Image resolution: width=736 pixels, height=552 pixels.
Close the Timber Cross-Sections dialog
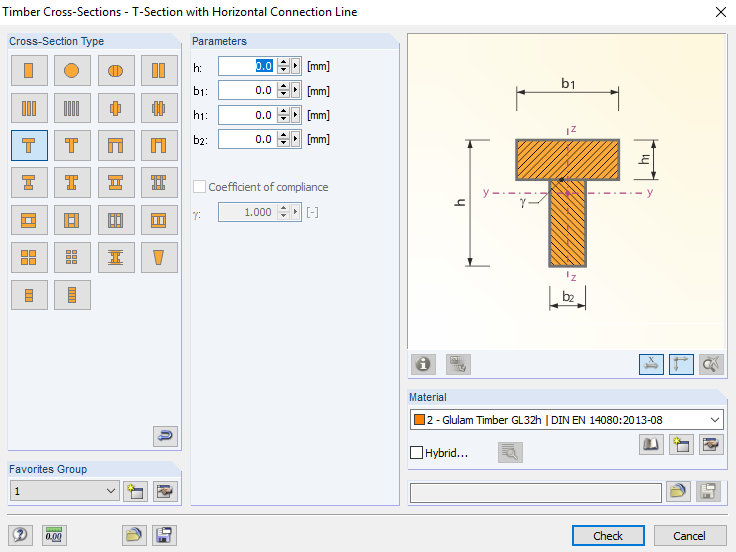point(721,12)
